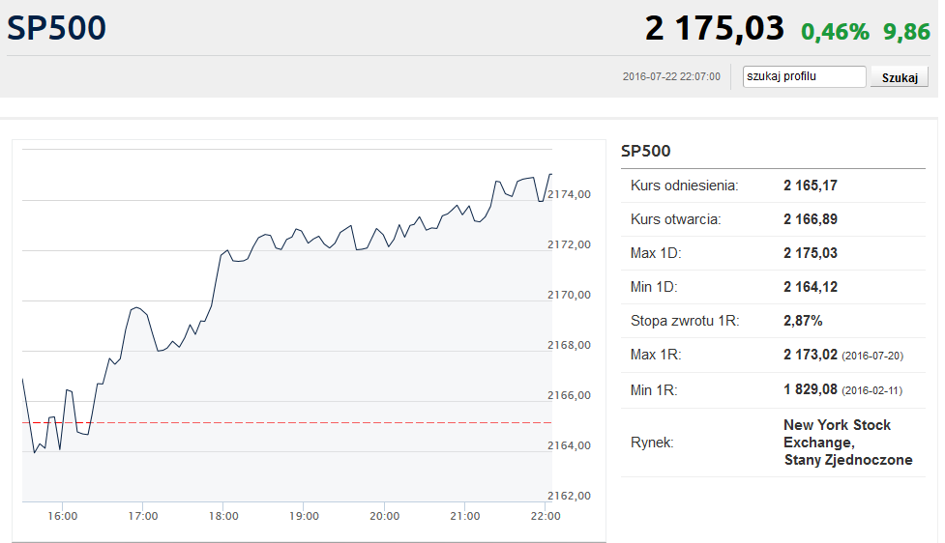Click the Stopa zwrotu 1R value 2,87%
The height and width of the screenshot is (543, 945).
pyautogui.click(x=803, y=321)
